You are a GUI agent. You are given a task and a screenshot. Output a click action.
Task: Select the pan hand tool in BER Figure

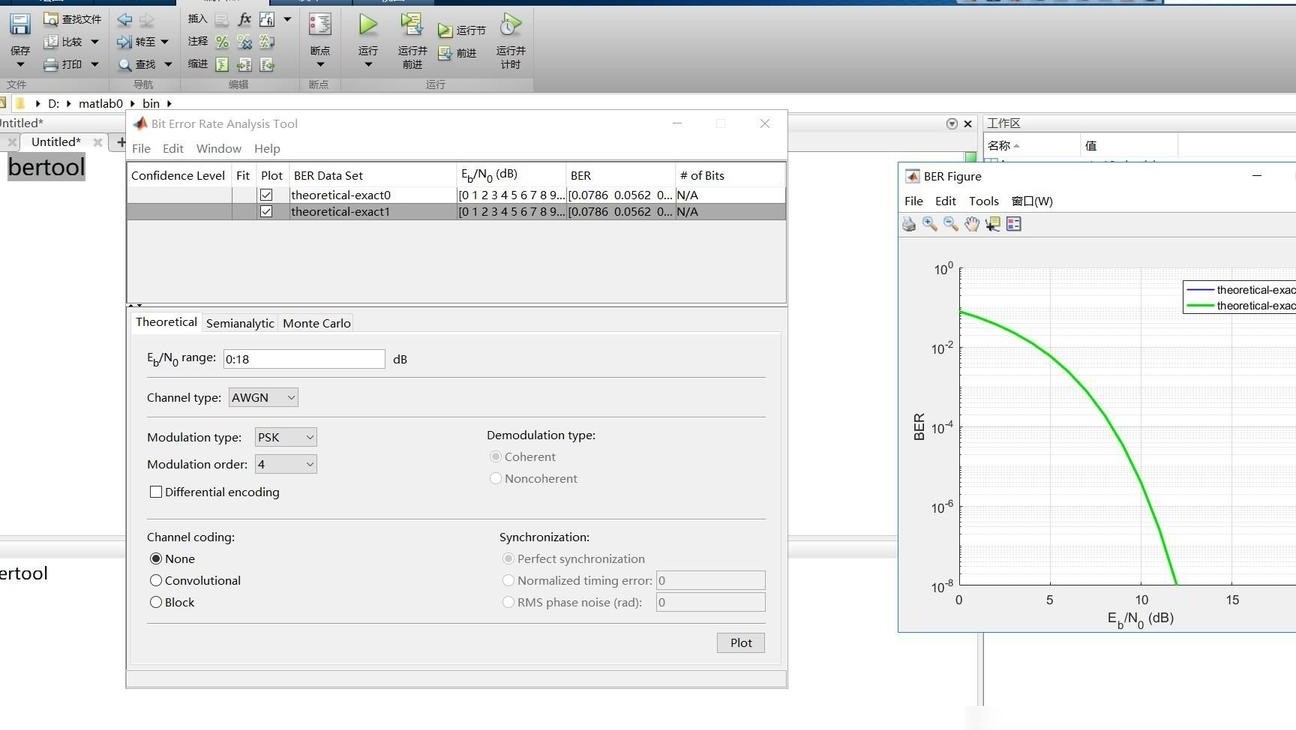[x=972, y=224]
